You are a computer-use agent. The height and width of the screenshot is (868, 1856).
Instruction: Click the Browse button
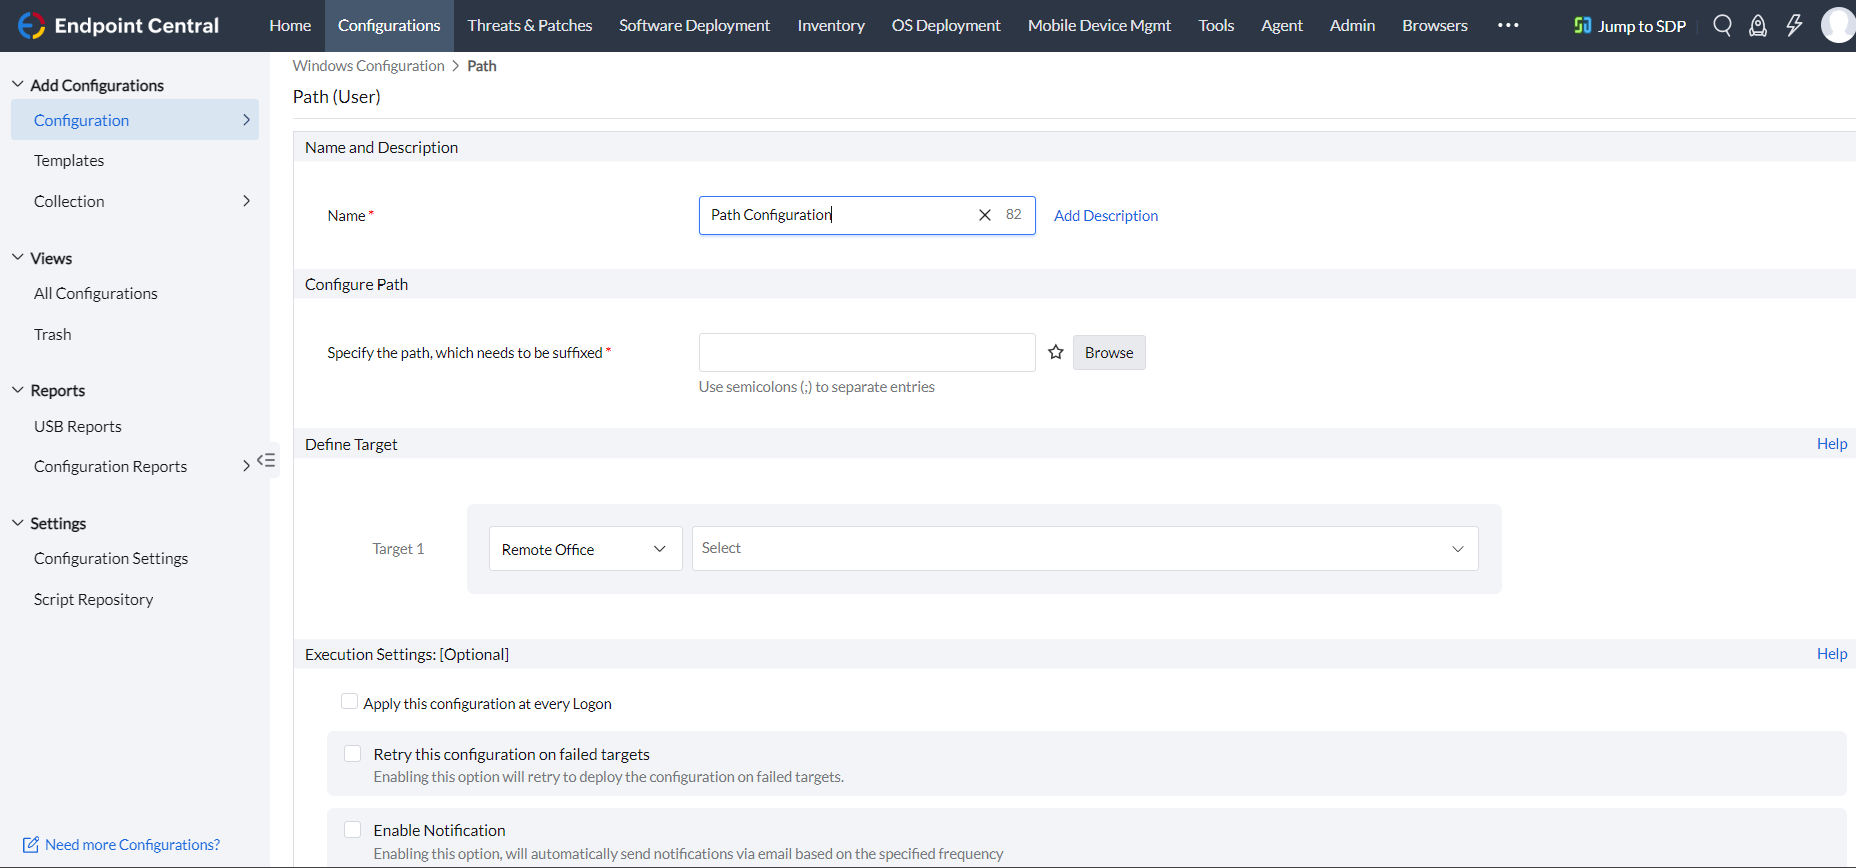1109,352
